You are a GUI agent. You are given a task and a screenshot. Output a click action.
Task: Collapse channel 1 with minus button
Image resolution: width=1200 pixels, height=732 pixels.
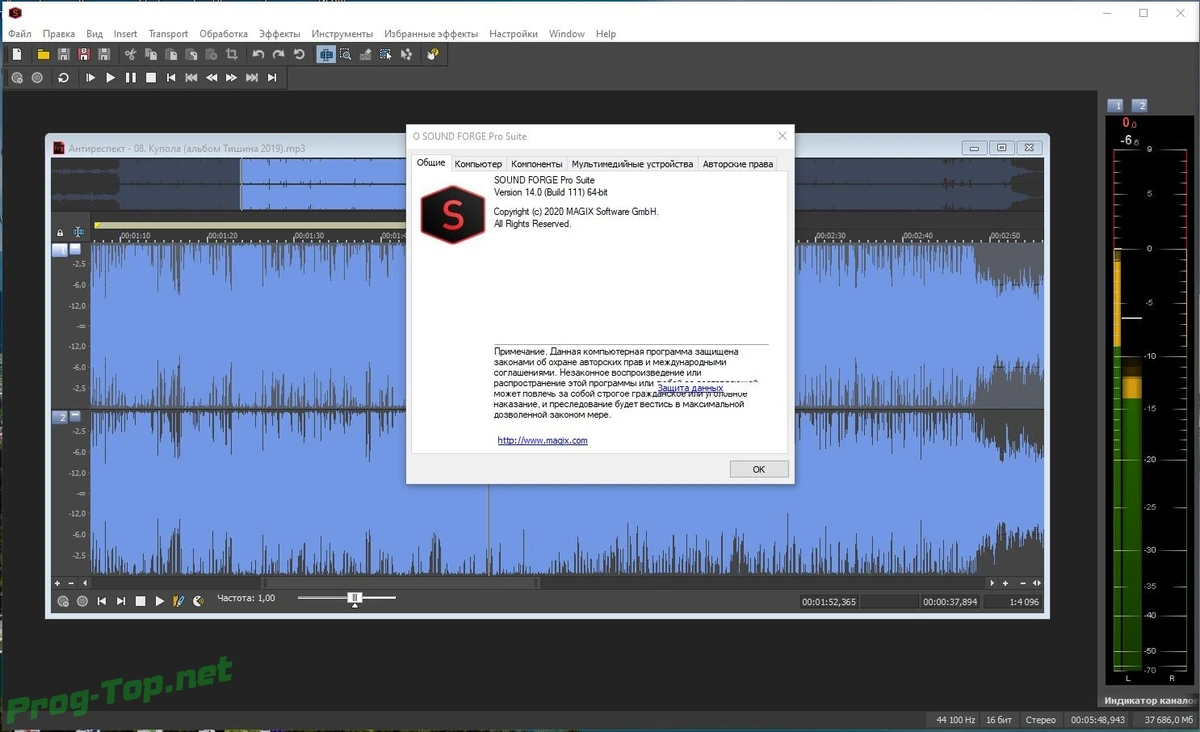(x=75, y=249)
